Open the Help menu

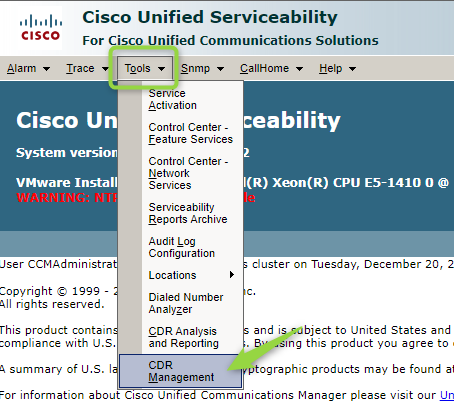point(331,68)
